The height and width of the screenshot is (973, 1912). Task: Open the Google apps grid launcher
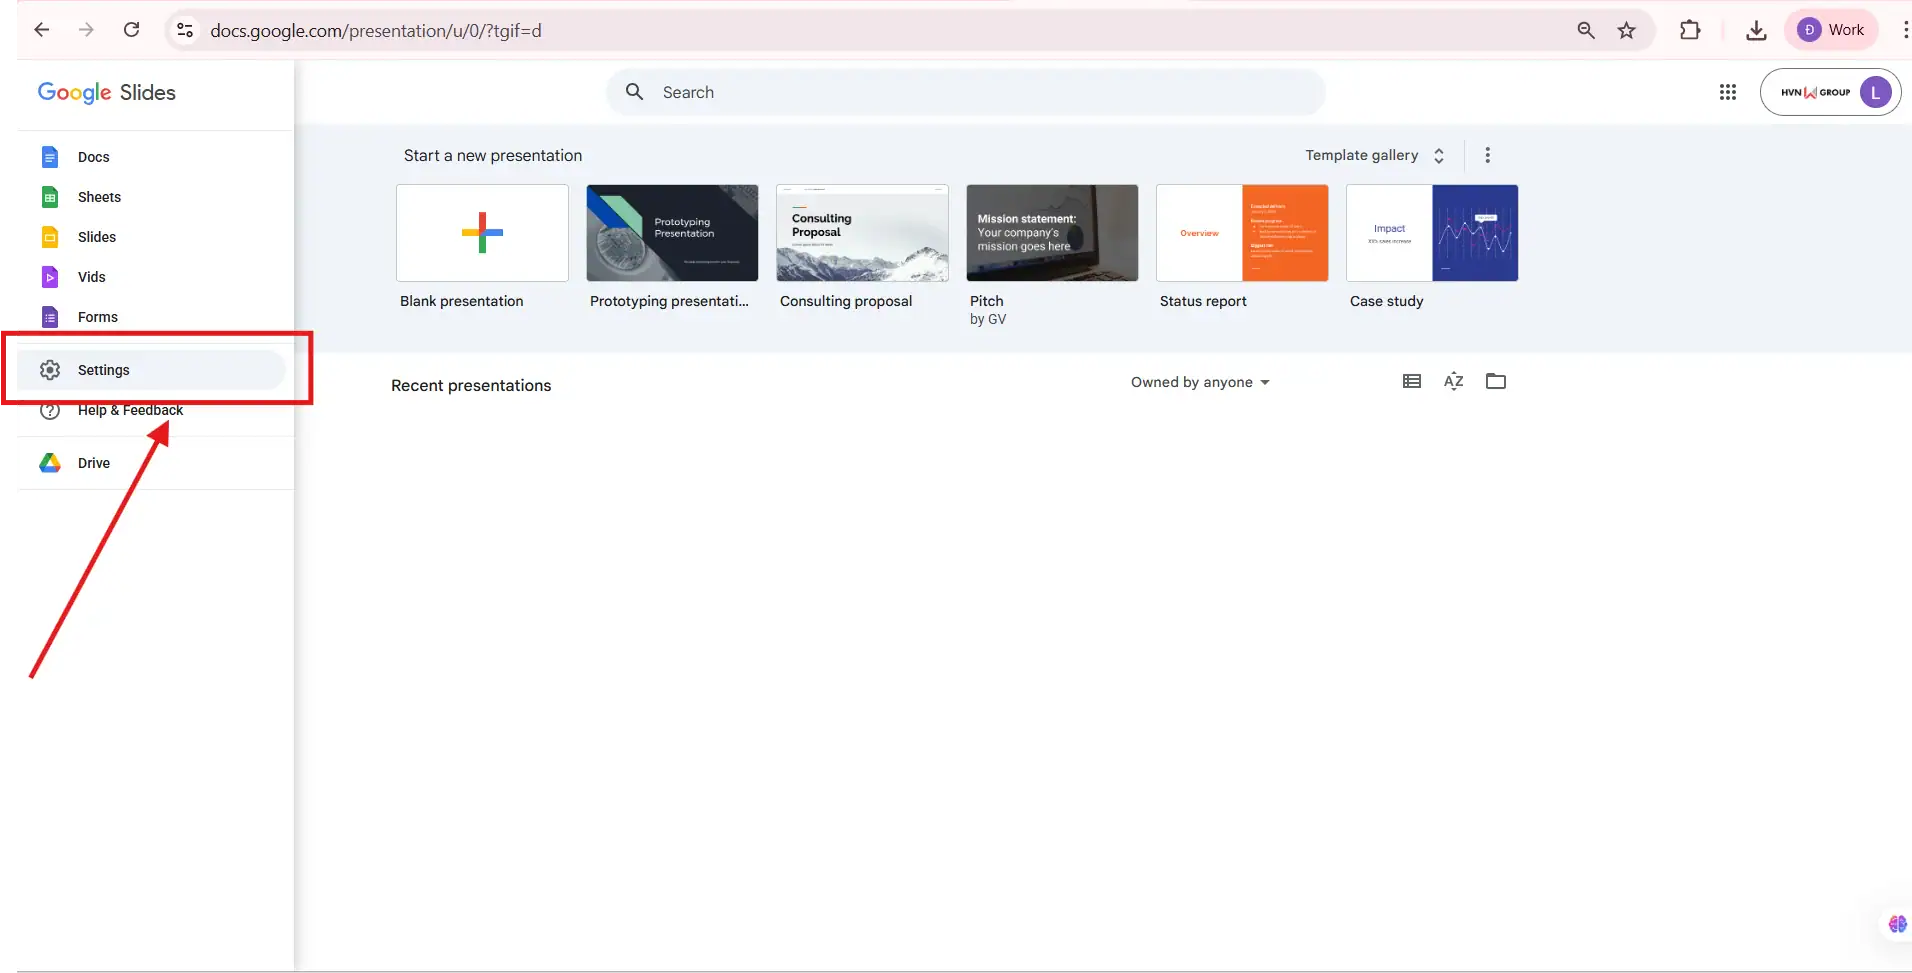(1727, 91)
